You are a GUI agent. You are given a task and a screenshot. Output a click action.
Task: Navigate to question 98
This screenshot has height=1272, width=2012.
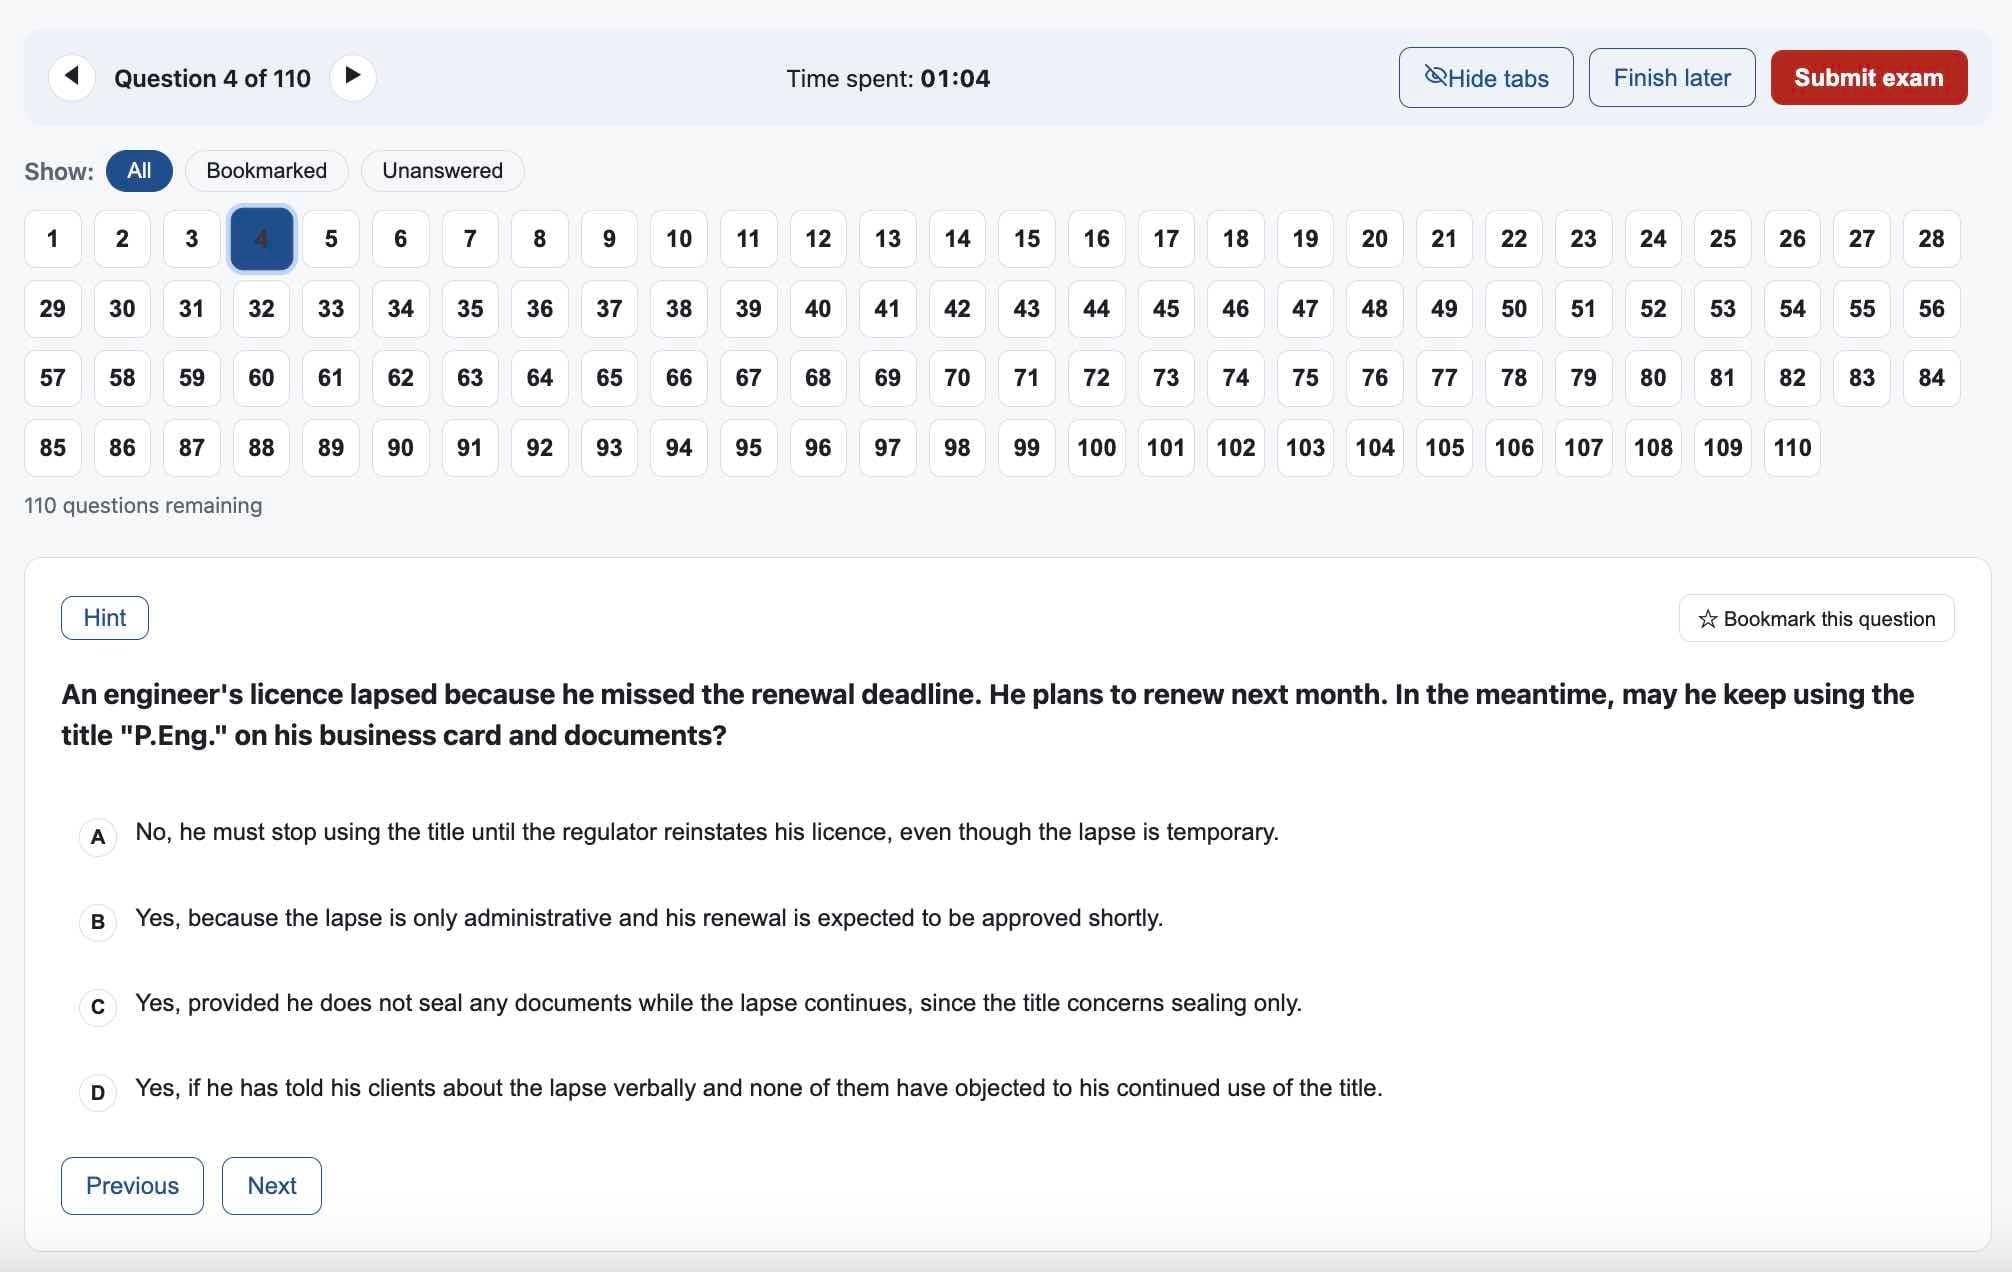click(957, 448)
